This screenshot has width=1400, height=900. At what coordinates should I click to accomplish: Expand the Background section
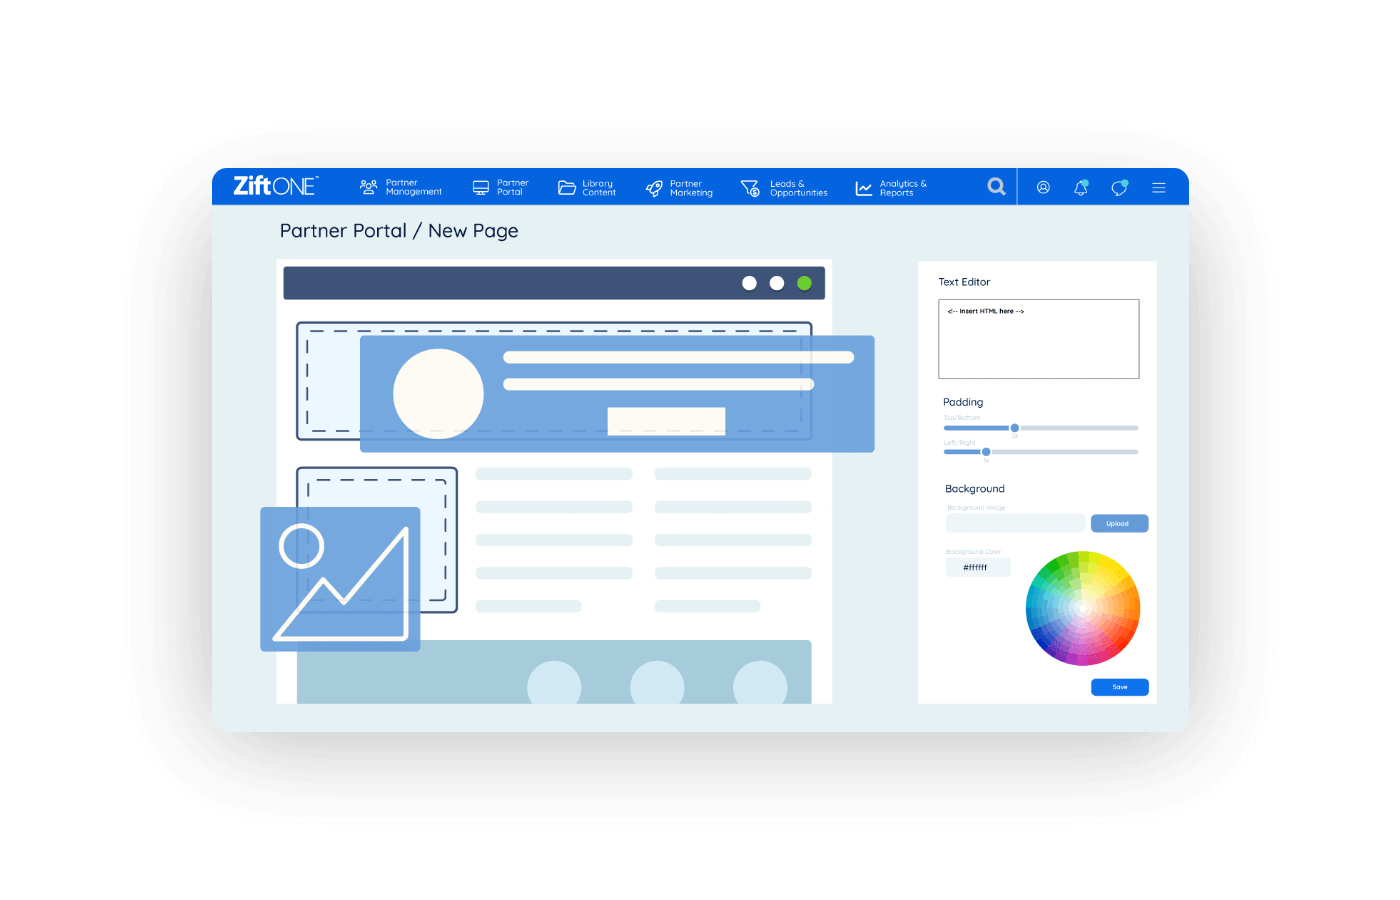[x=974, y=489]
